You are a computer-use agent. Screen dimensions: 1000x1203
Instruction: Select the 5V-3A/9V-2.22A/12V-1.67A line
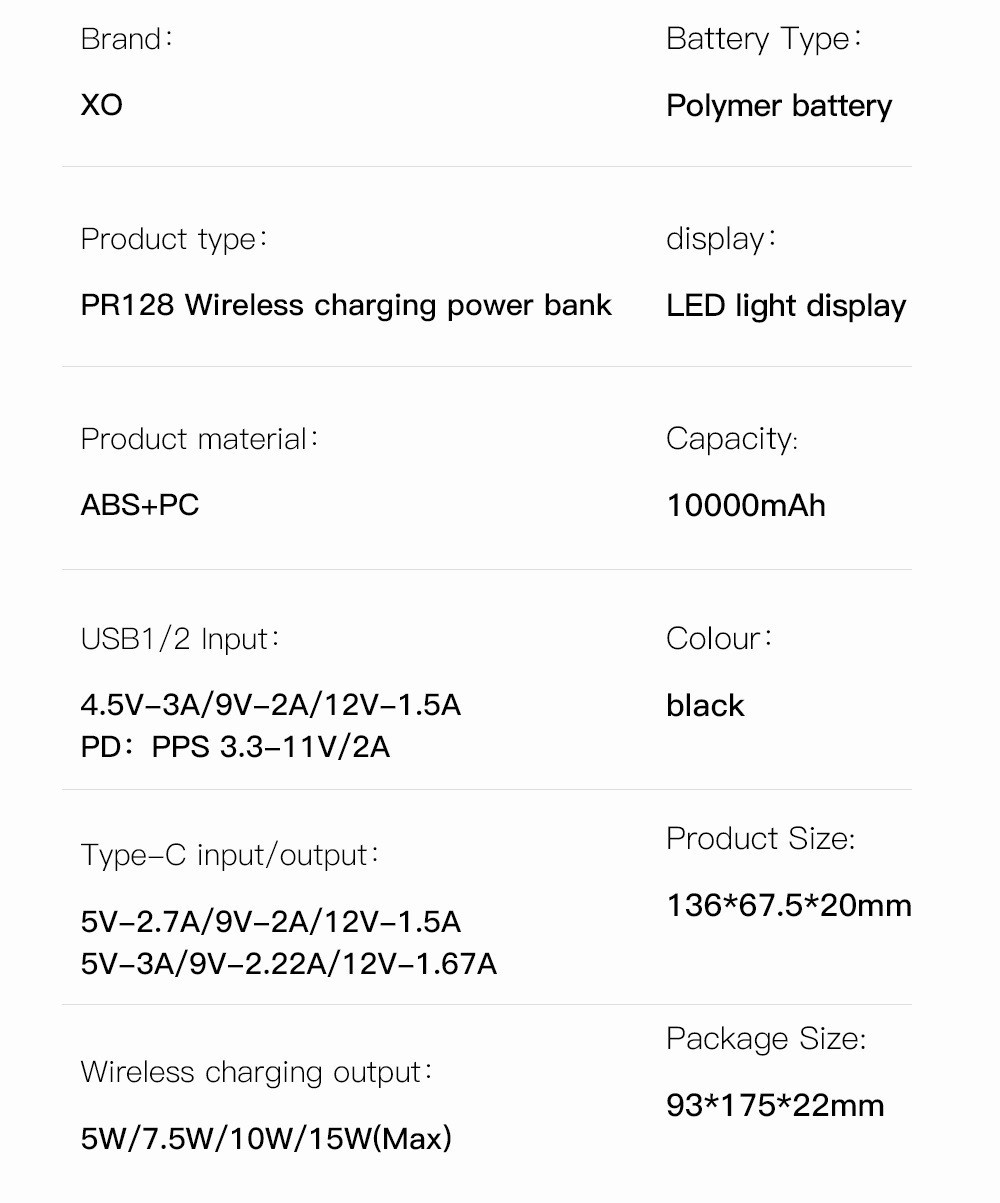click(289, 964)
